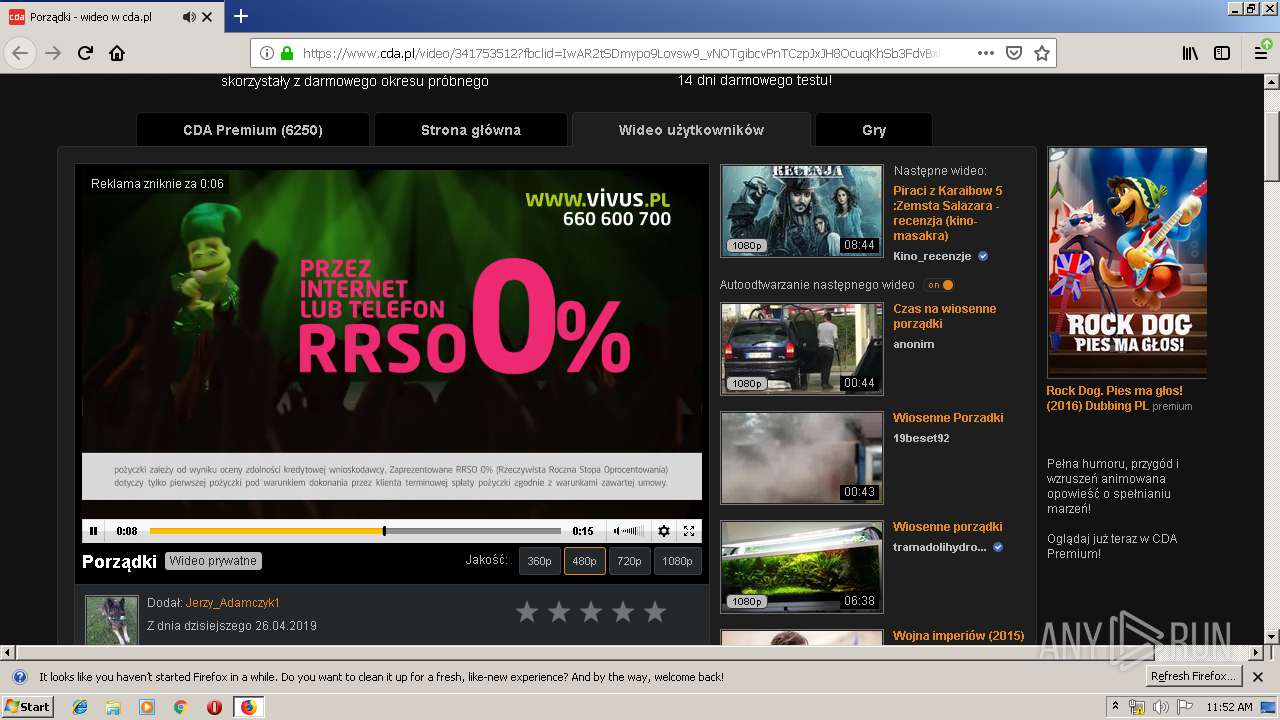1280x720 pixels.
Task: View secure connection padlock details
Action: click(x=287, y=53)
